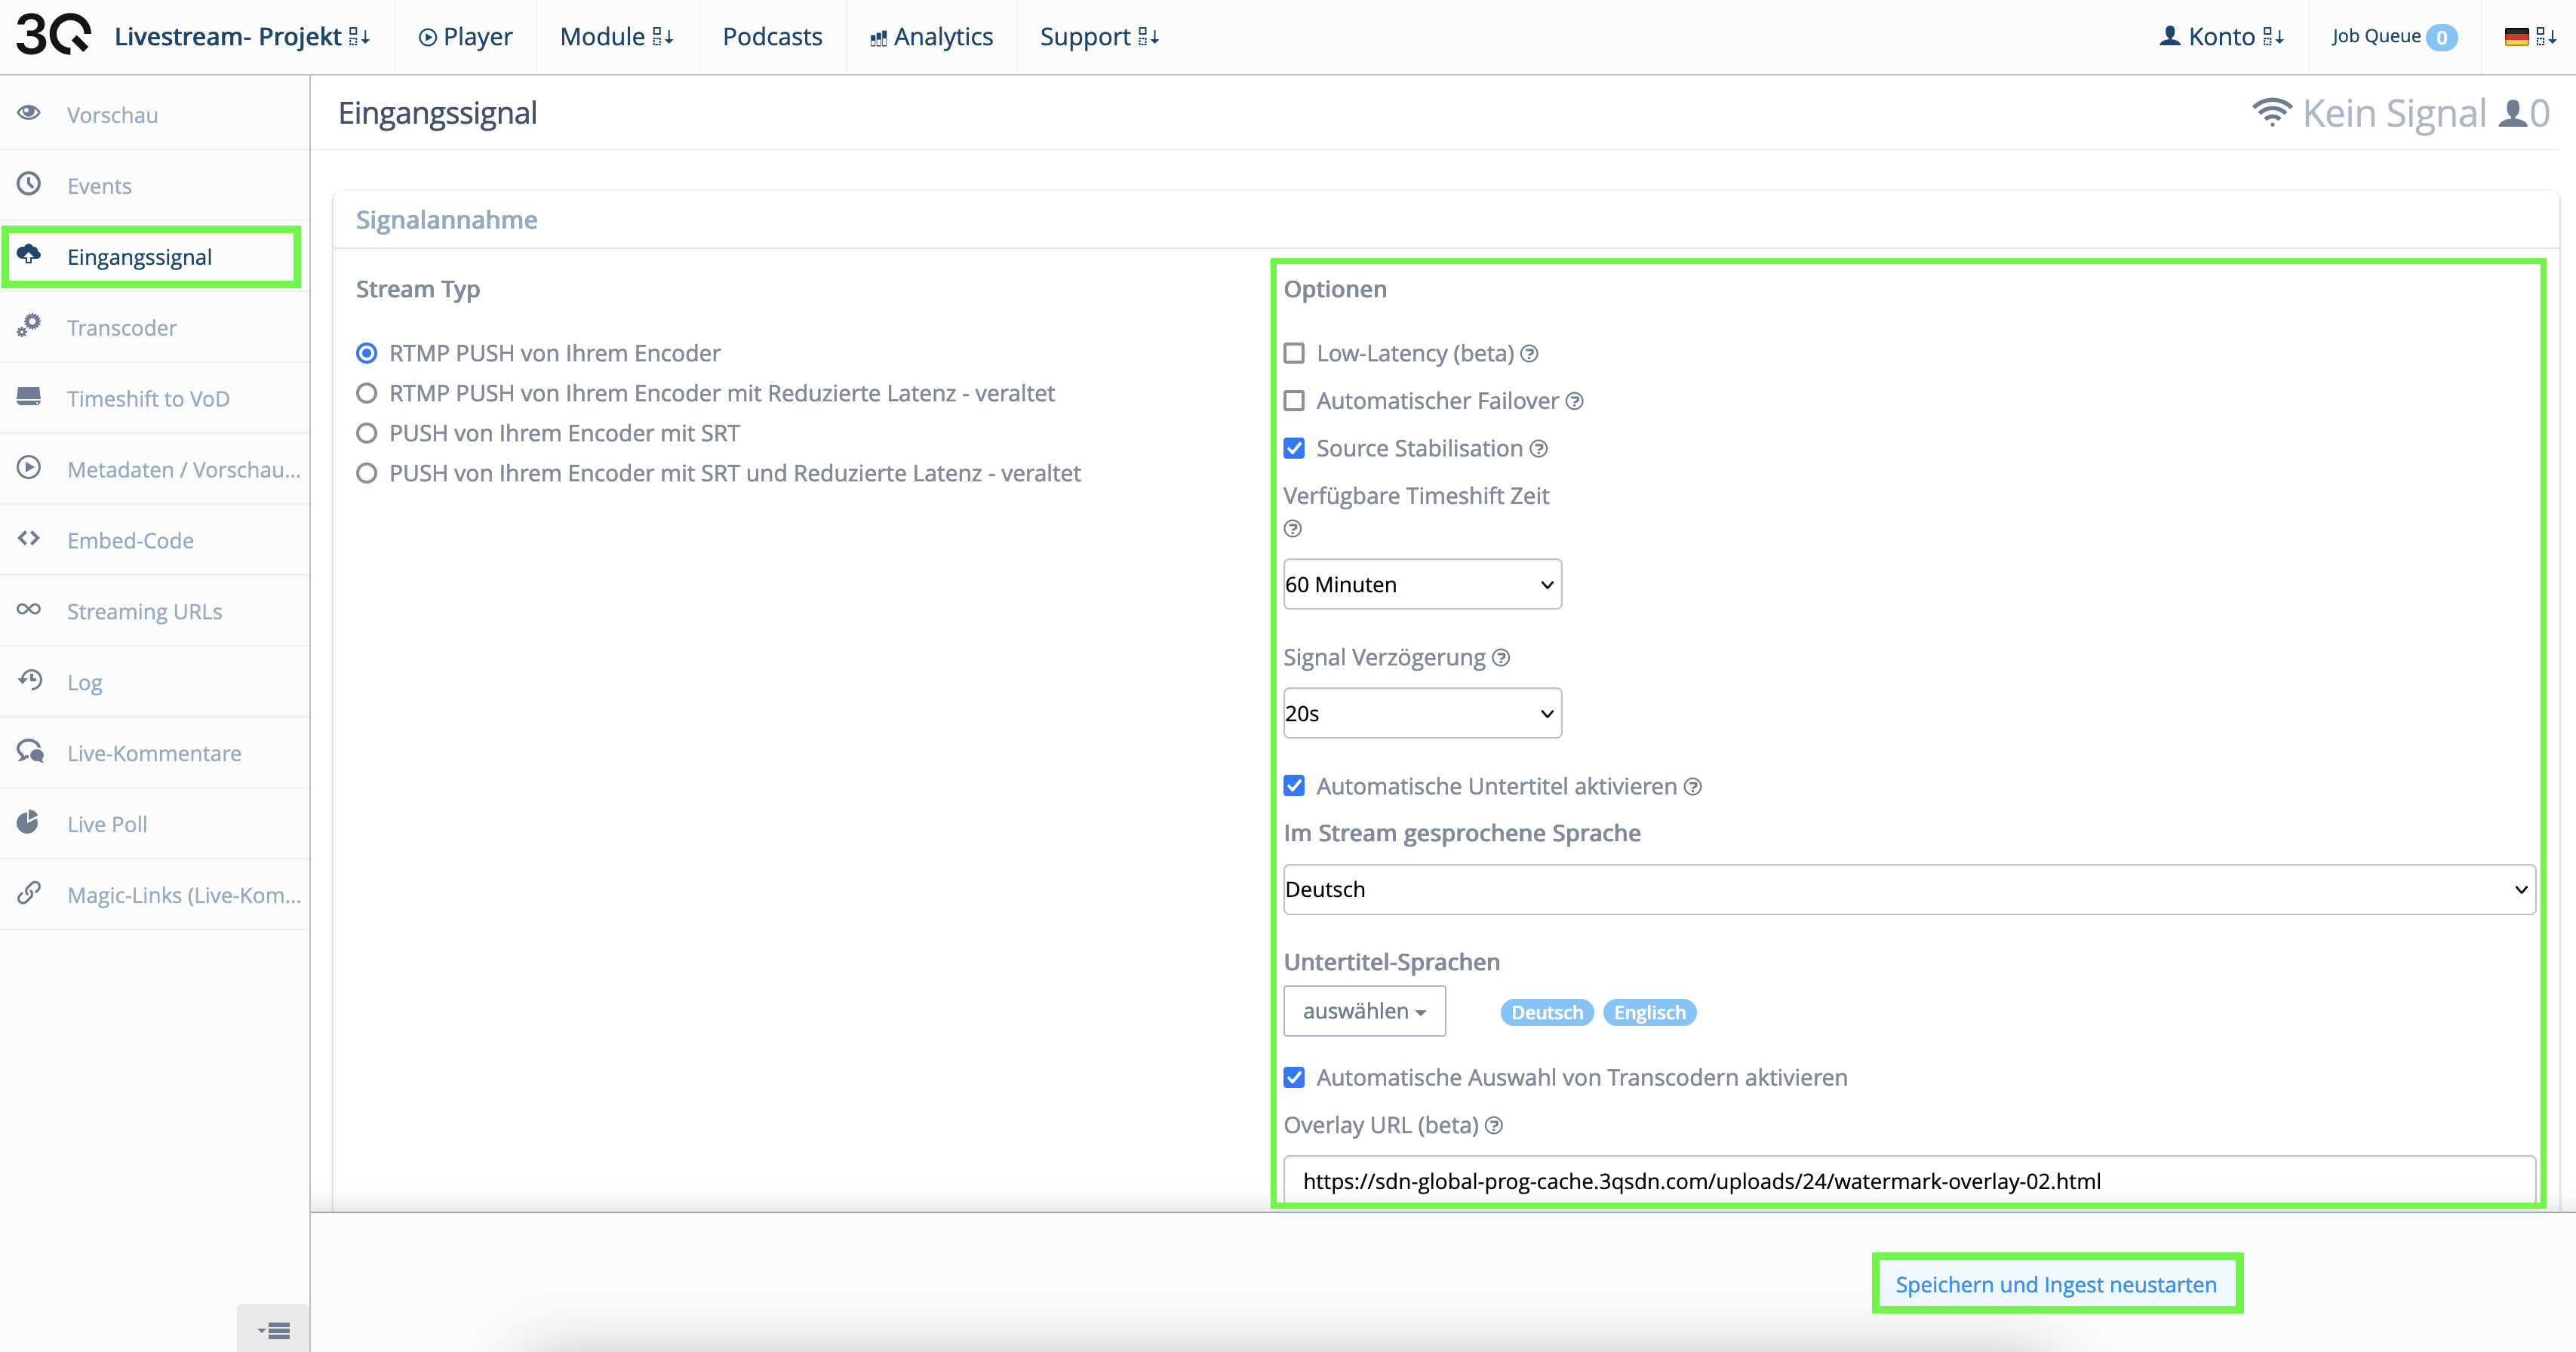Click the code brackets icon beside Embed-Code
This screenshot has height=1352, width=2576.
pyautogui.click(x=29, y=539)
